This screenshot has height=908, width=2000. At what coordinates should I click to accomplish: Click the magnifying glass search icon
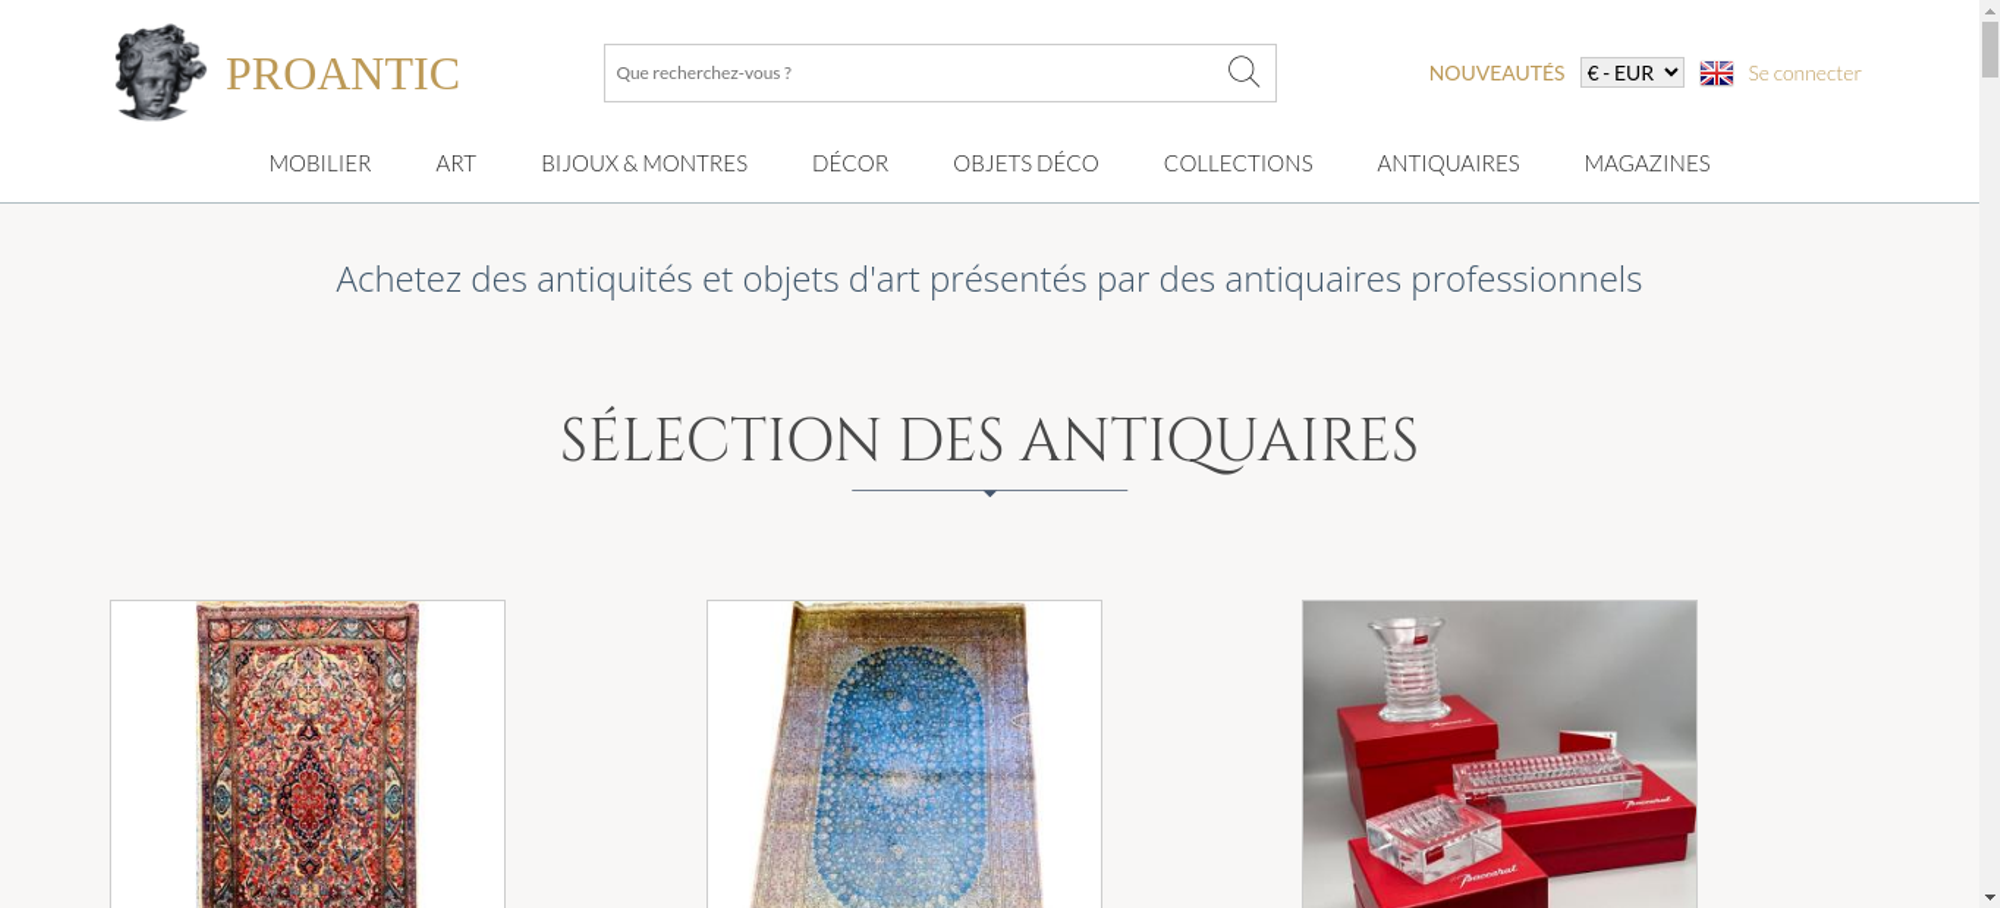1243,72
